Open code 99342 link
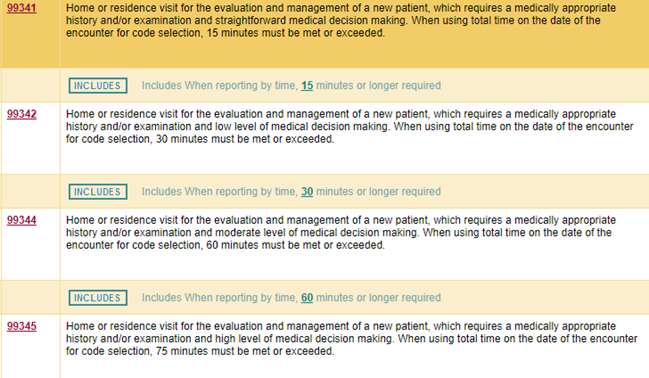This screenshot has width=649, height=378. coord(22,114)
